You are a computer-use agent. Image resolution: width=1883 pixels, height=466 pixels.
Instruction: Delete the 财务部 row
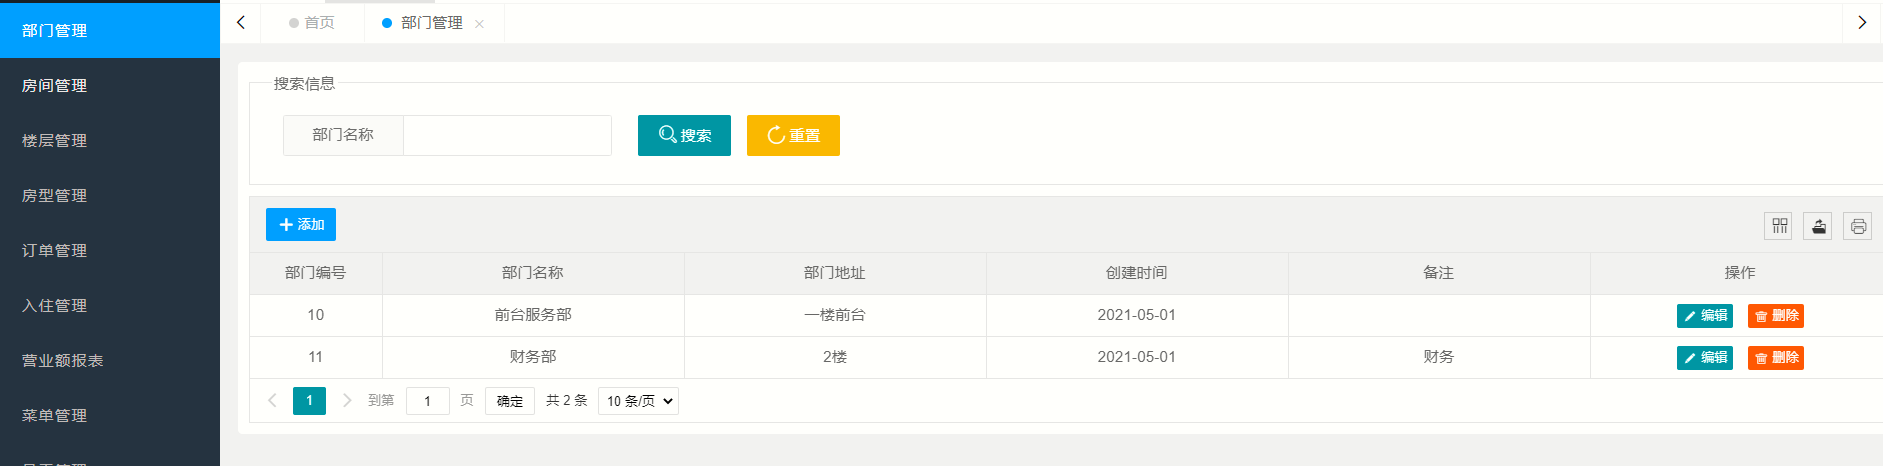tap(1776, 358)
